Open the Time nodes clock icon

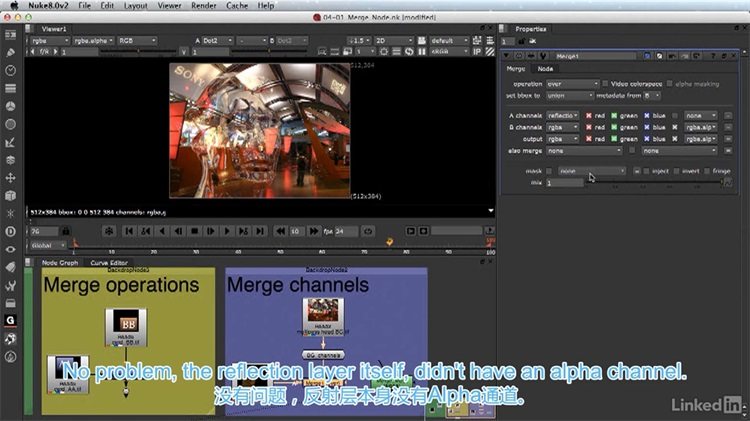click(10, 70)
